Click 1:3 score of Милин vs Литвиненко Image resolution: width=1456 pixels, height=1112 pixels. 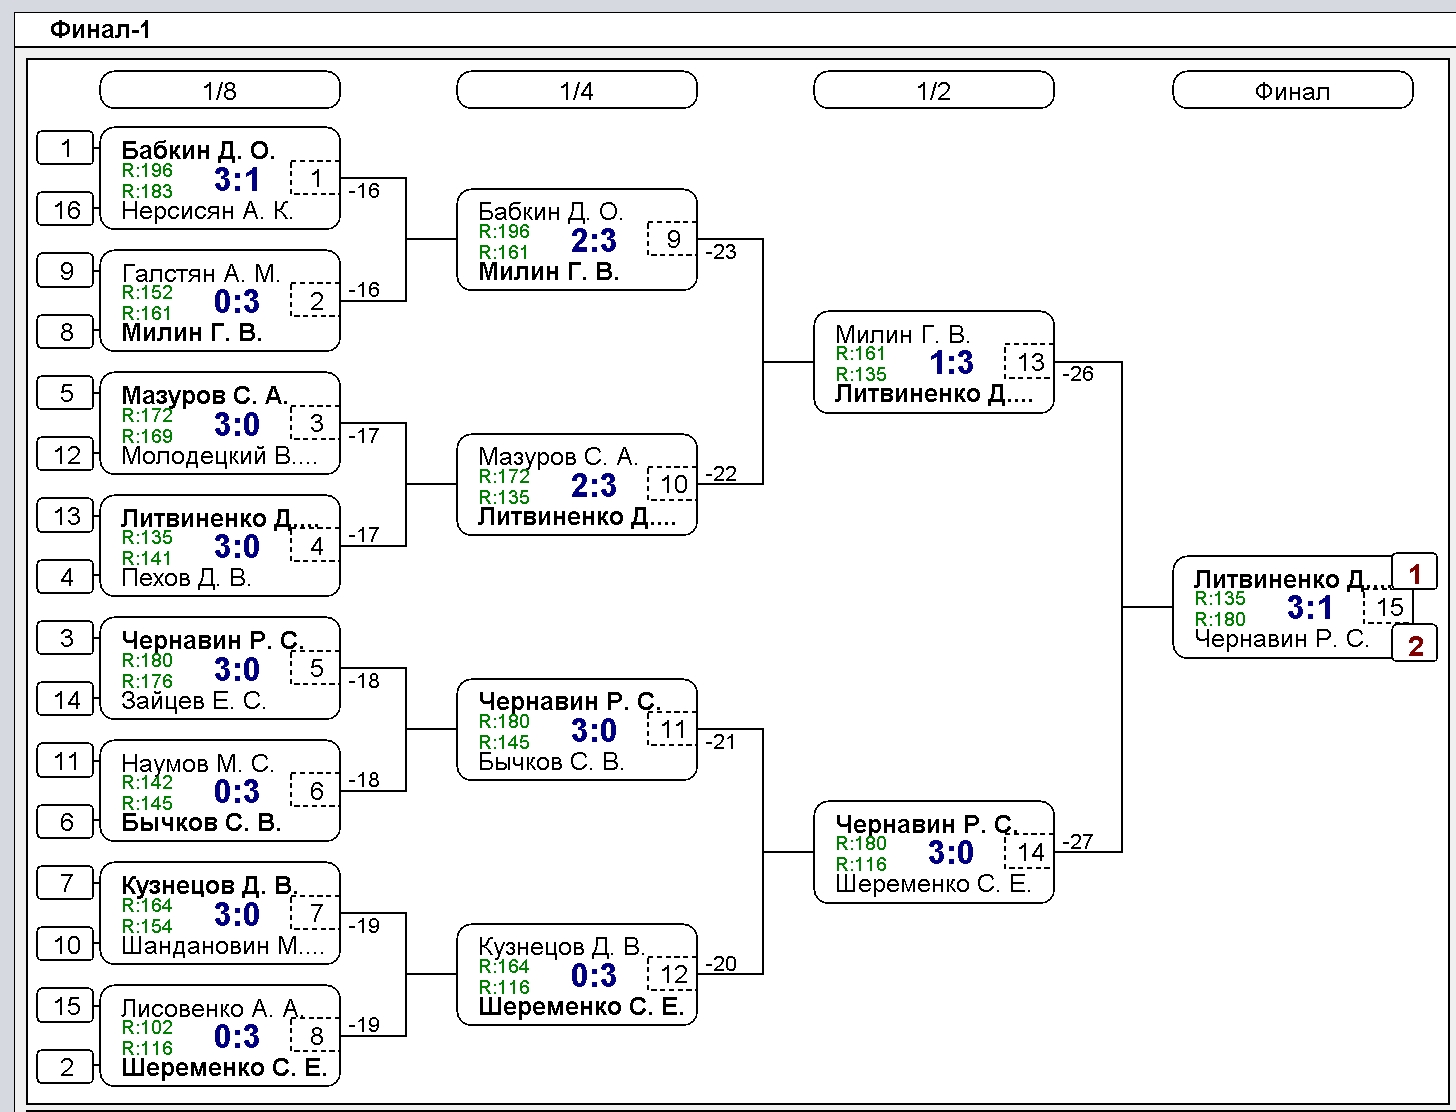pos(951,363)
